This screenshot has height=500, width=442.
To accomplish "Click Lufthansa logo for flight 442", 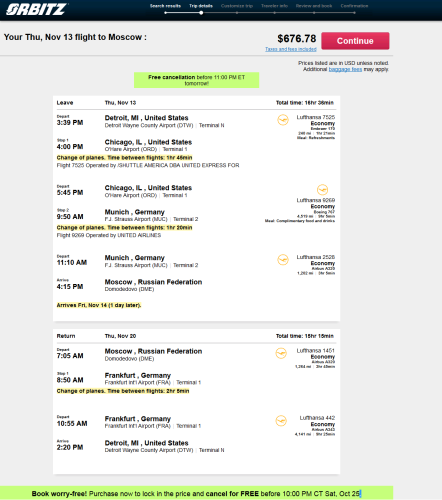I will click(x=281, y=420).
